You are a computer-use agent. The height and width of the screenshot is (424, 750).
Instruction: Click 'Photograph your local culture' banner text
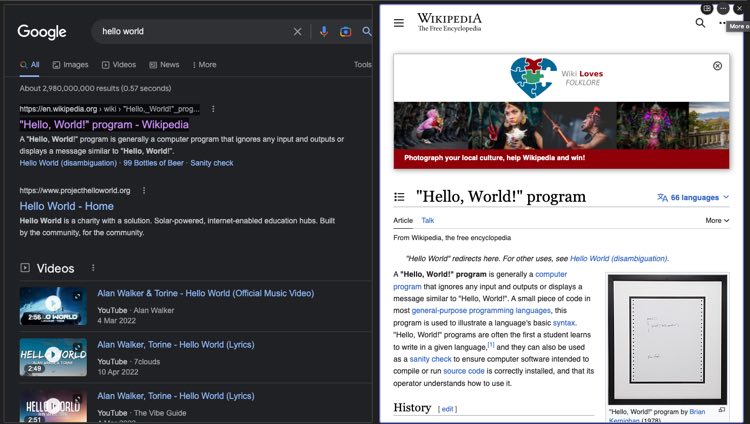pos(494,158)
